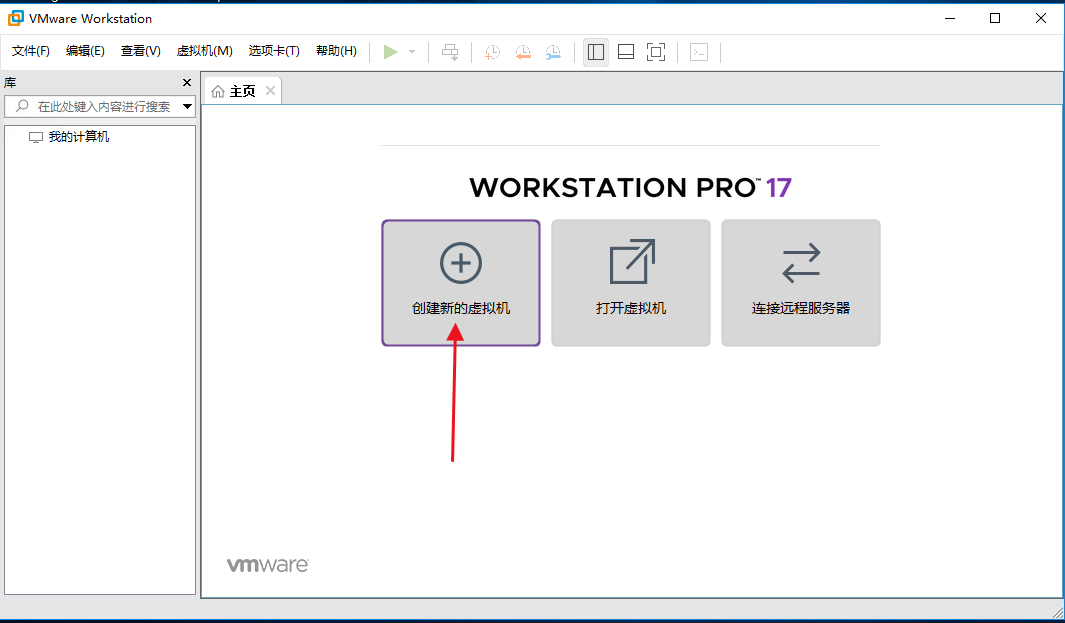
Task: Click the 打开虚拟机 tile
Action: click(631, 283)
